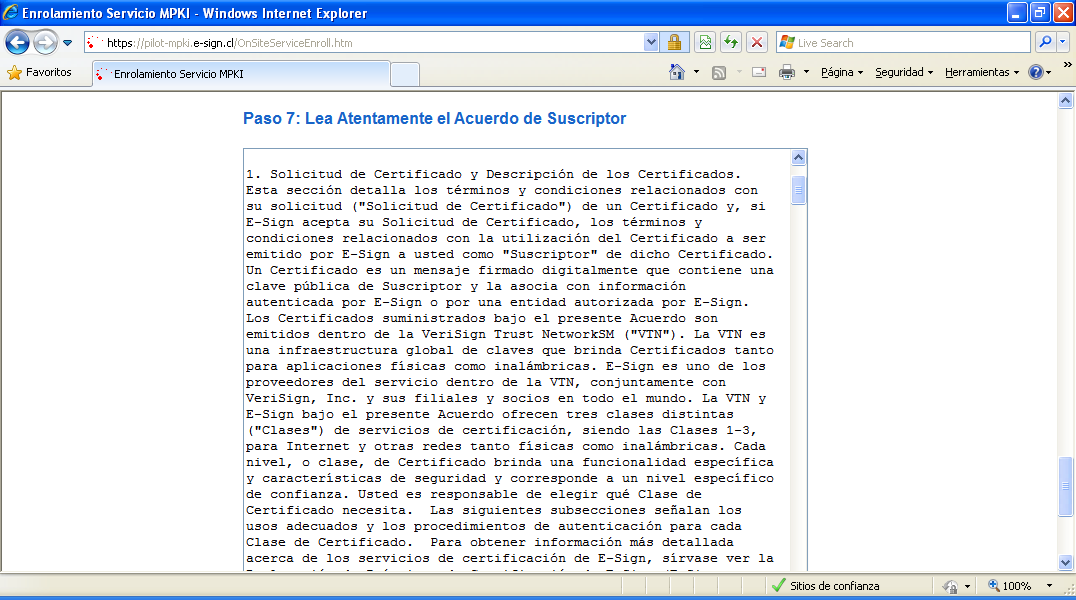Click the Live Search magnifier icon
1076x600 pixels.
(1044, 43)
